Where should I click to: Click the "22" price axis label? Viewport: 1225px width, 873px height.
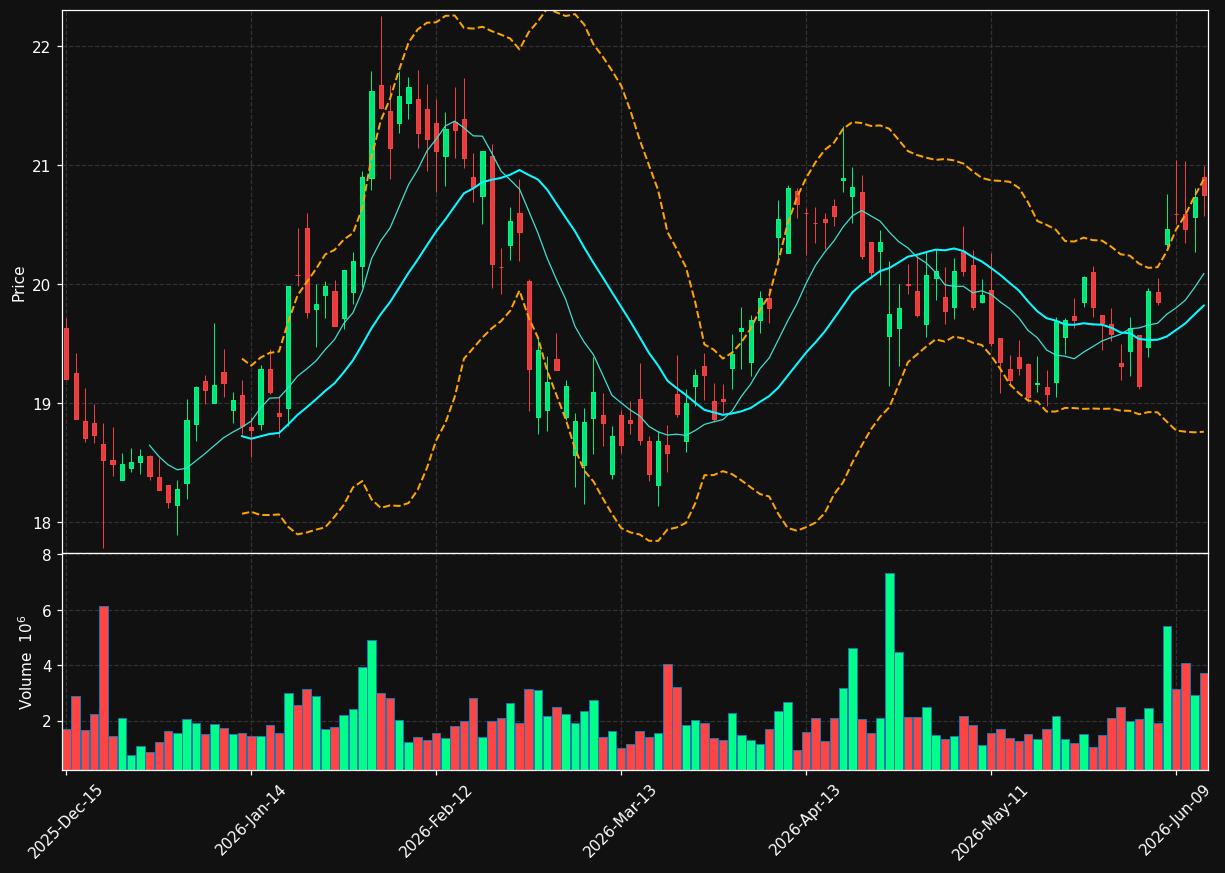(43, 47)
